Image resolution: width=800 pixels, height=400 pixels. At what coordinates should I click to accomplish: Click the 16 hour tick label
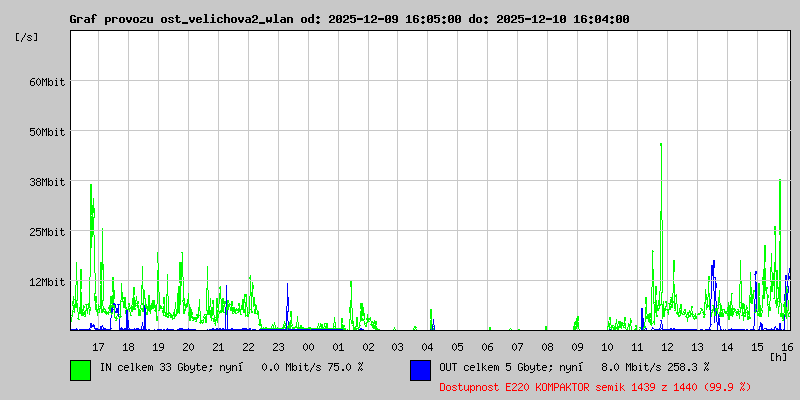tap(786, 347)
